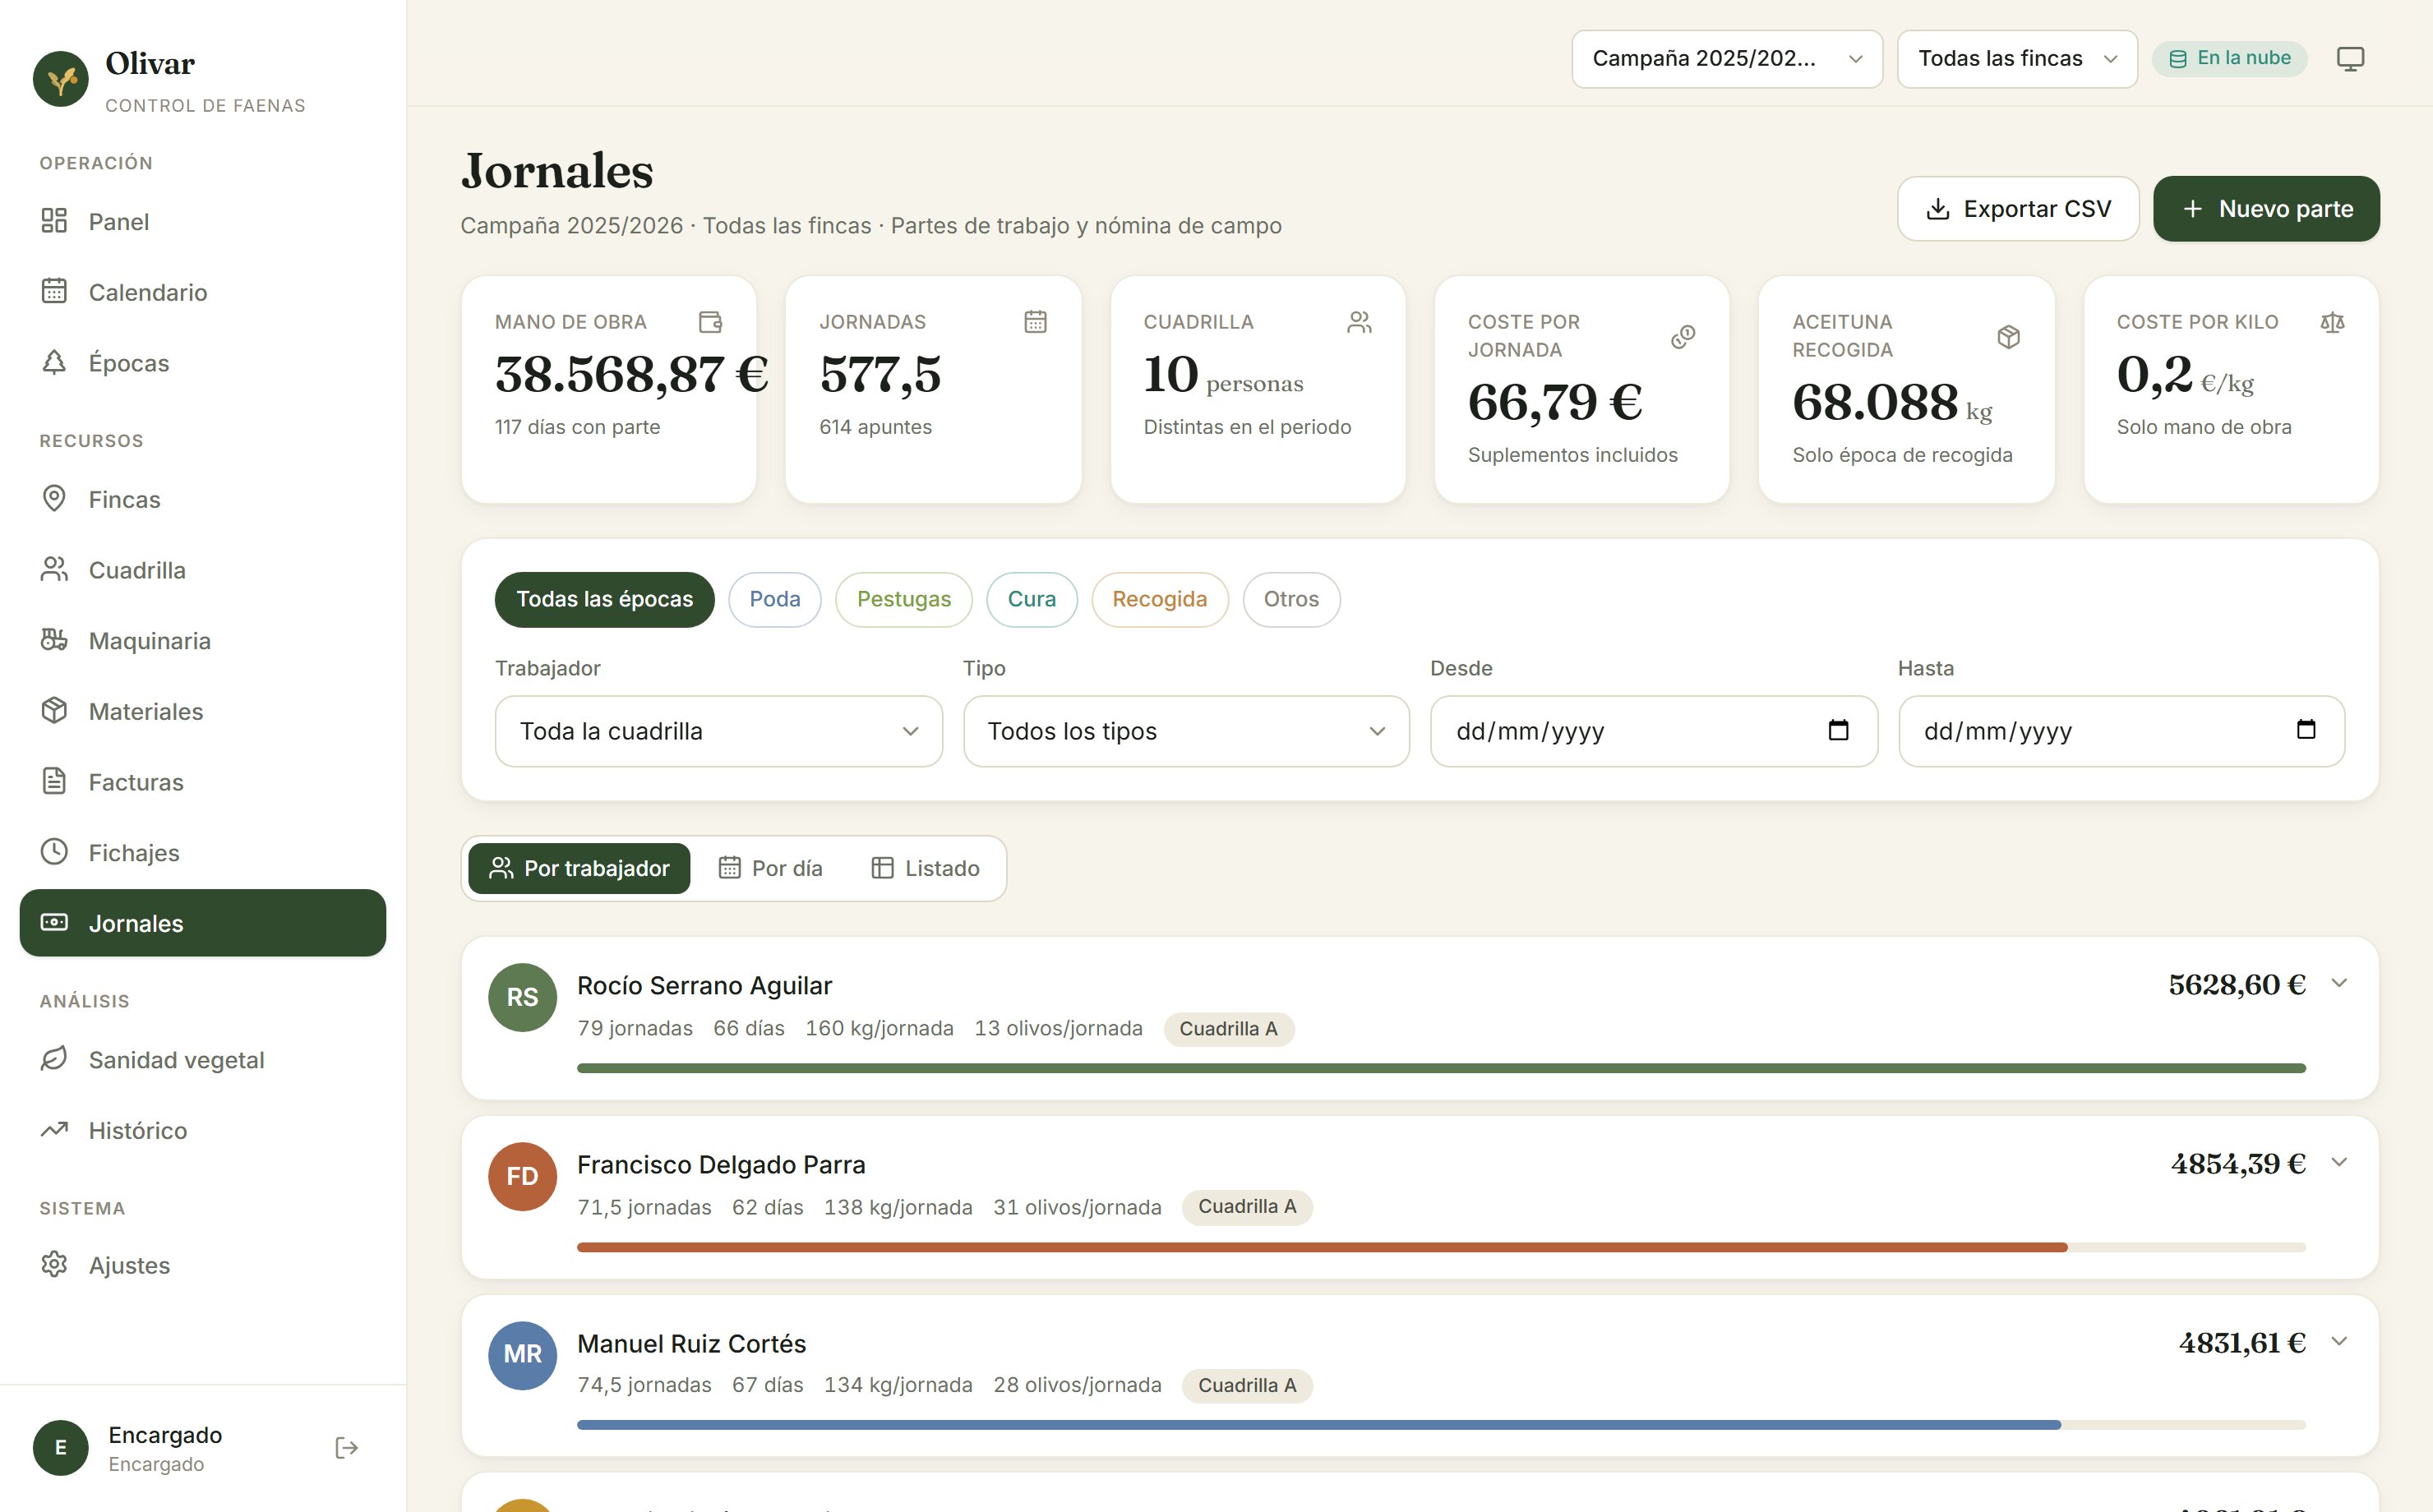The image size is (2433, 1512).
Task: Select the Todas las épocas filter chip
Action: [604, 600]
